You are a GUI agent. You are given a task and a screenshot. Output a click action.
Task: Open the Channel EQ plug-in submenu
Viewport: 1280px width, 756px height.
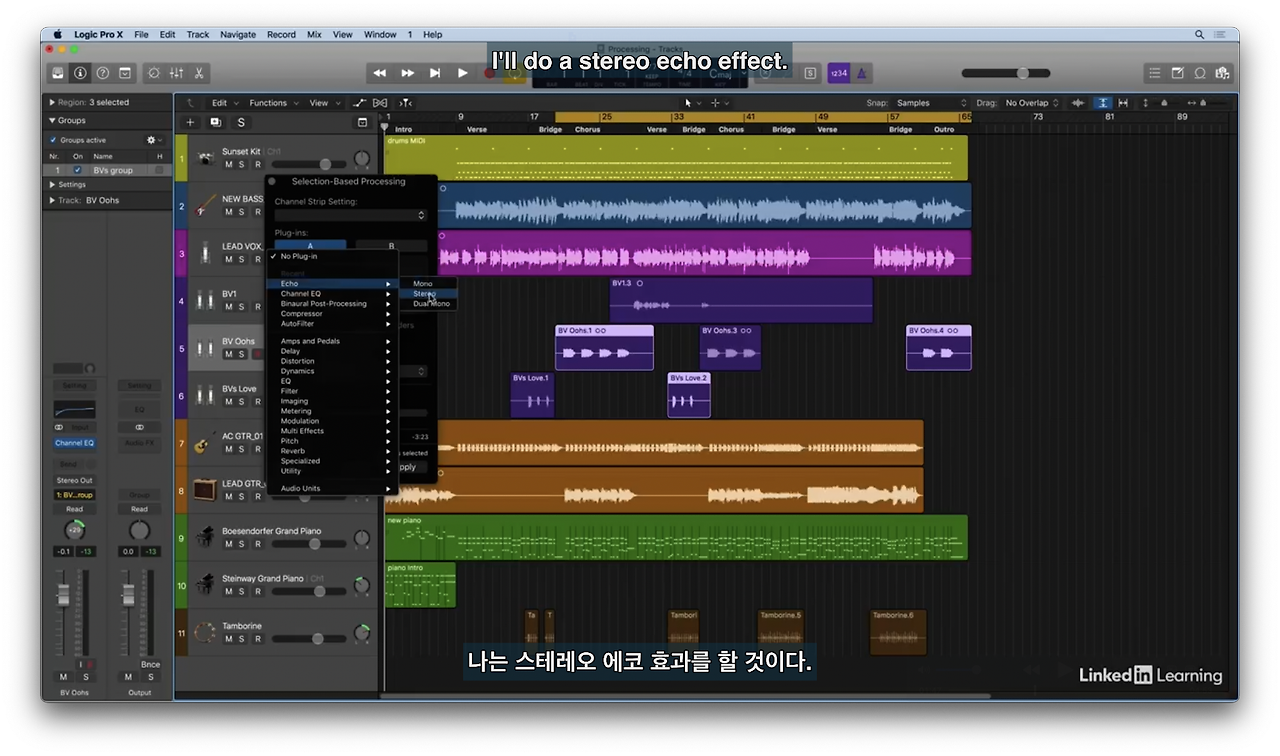coord(332,294)
